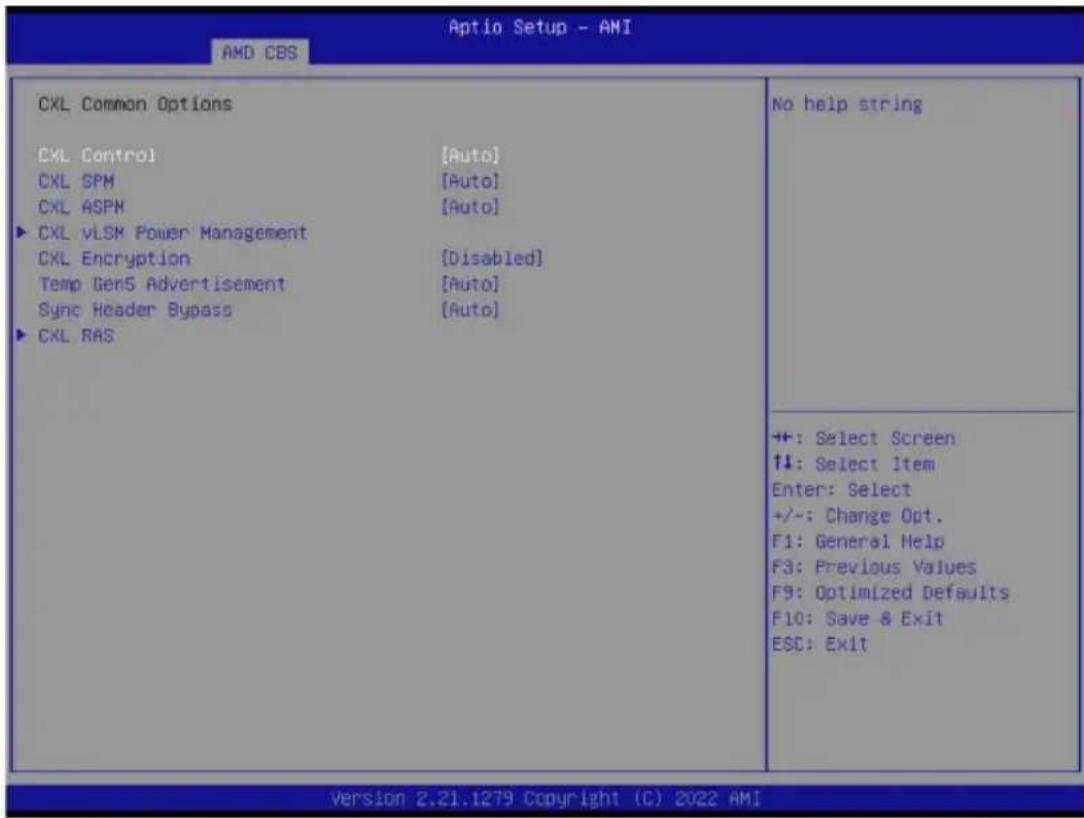This screenshot has height=818, width=1084.
Task: Select the CXL Encryption setting
Action: (x=114, y=259)
